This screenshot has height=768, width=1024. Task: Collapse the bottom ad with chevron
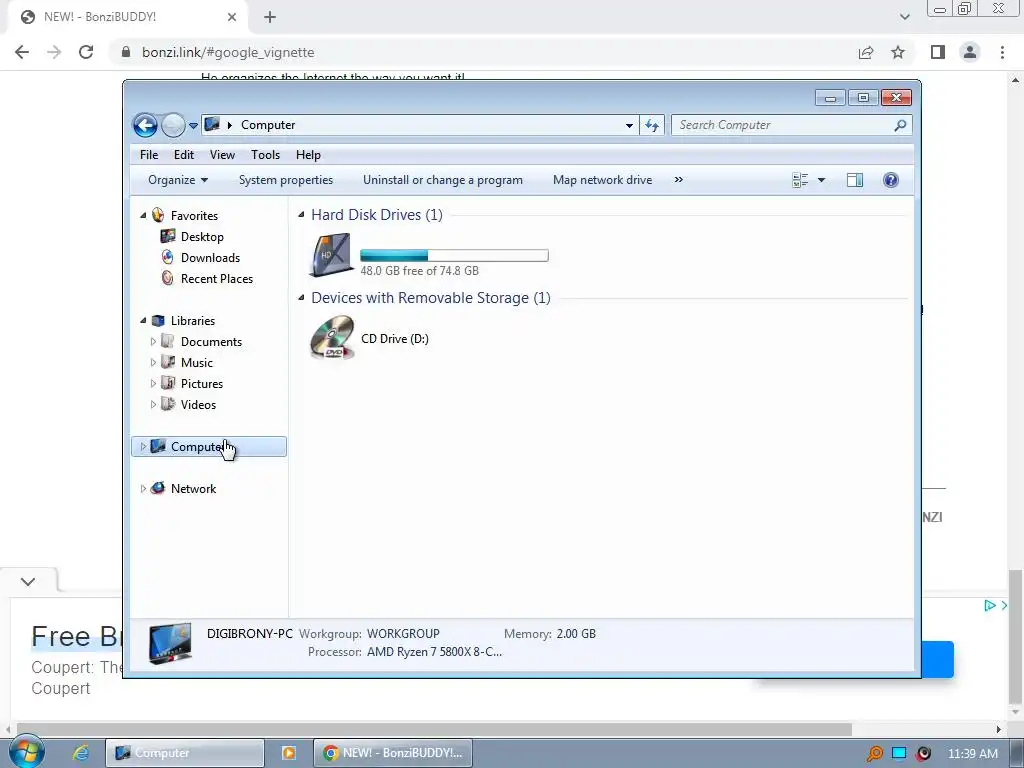click(28, 581)
